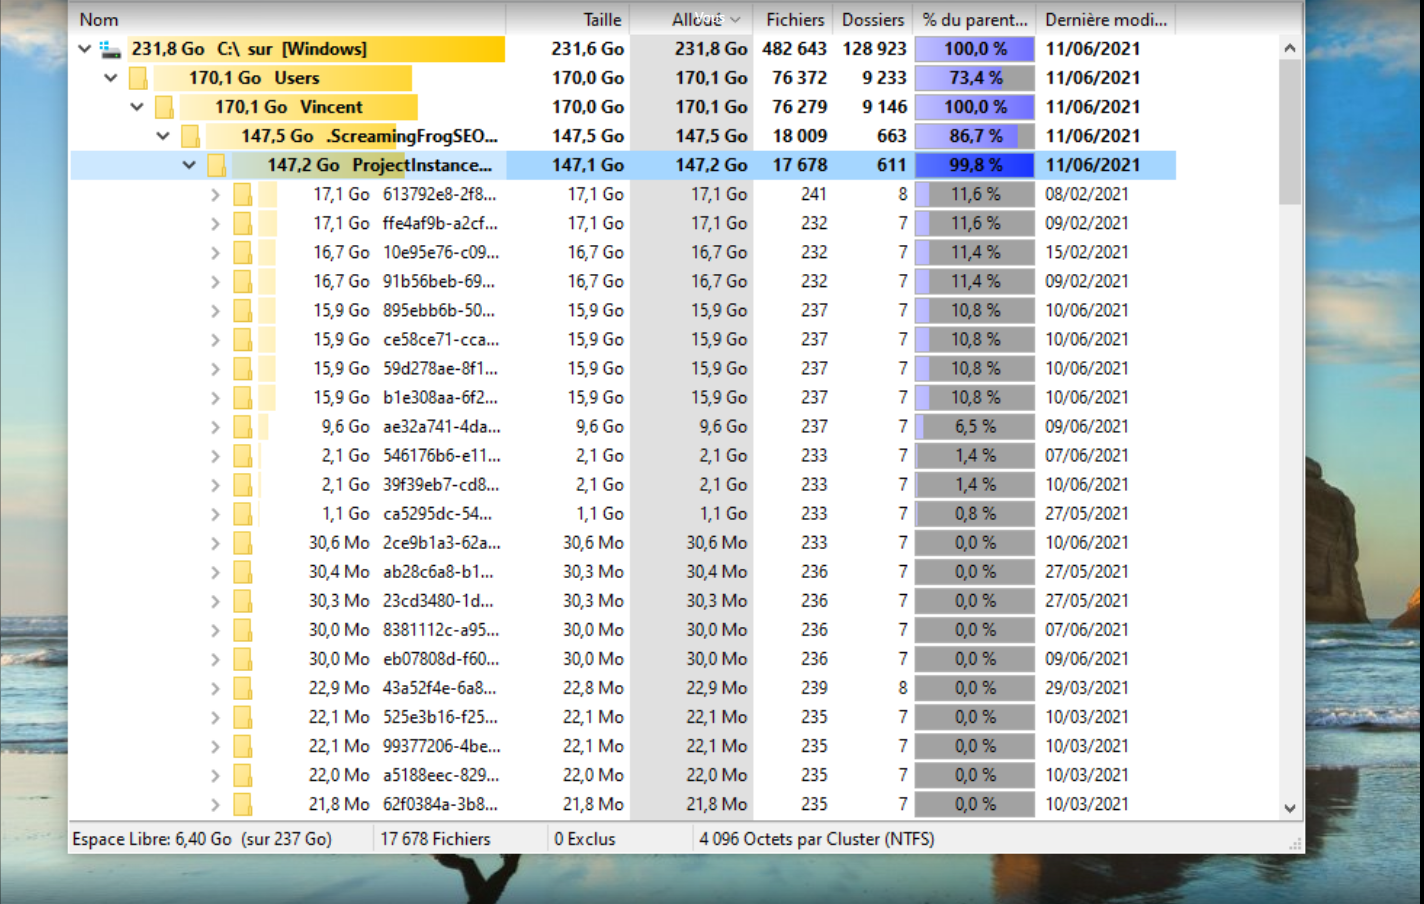Sort by the Taille column header

pos(601,19)
